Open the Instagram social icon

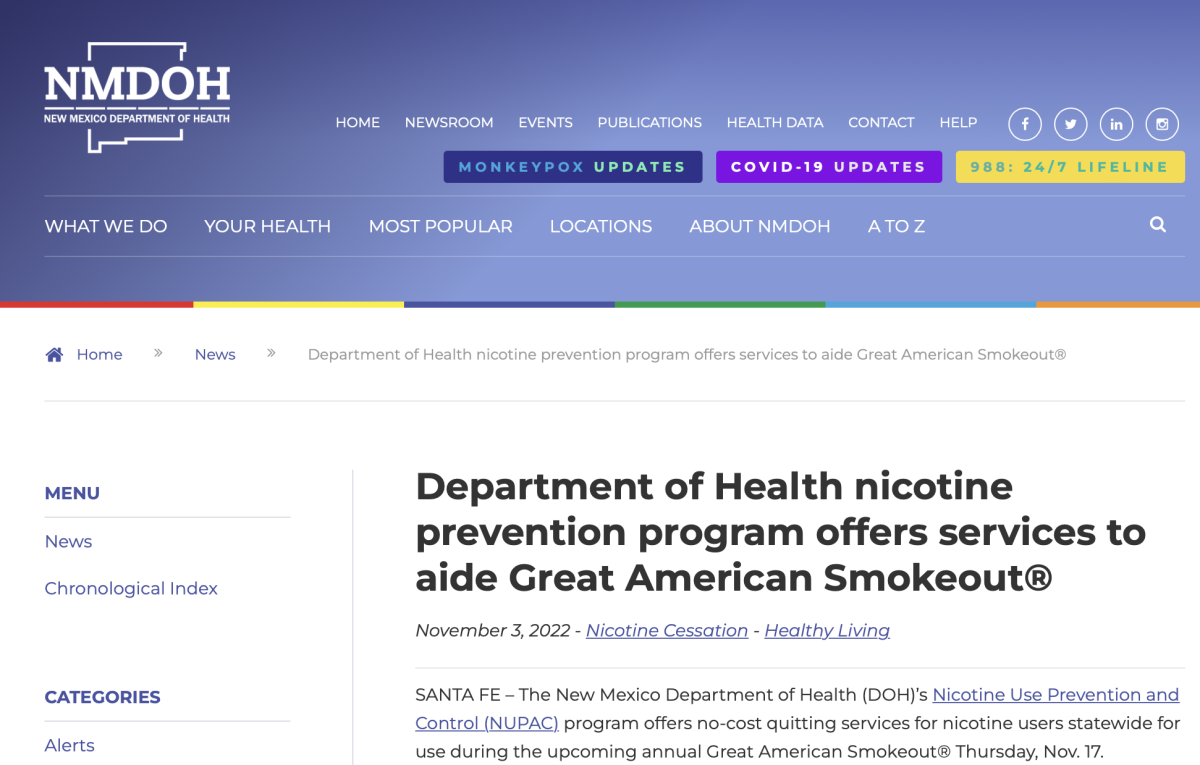(x=1162, y=124)
